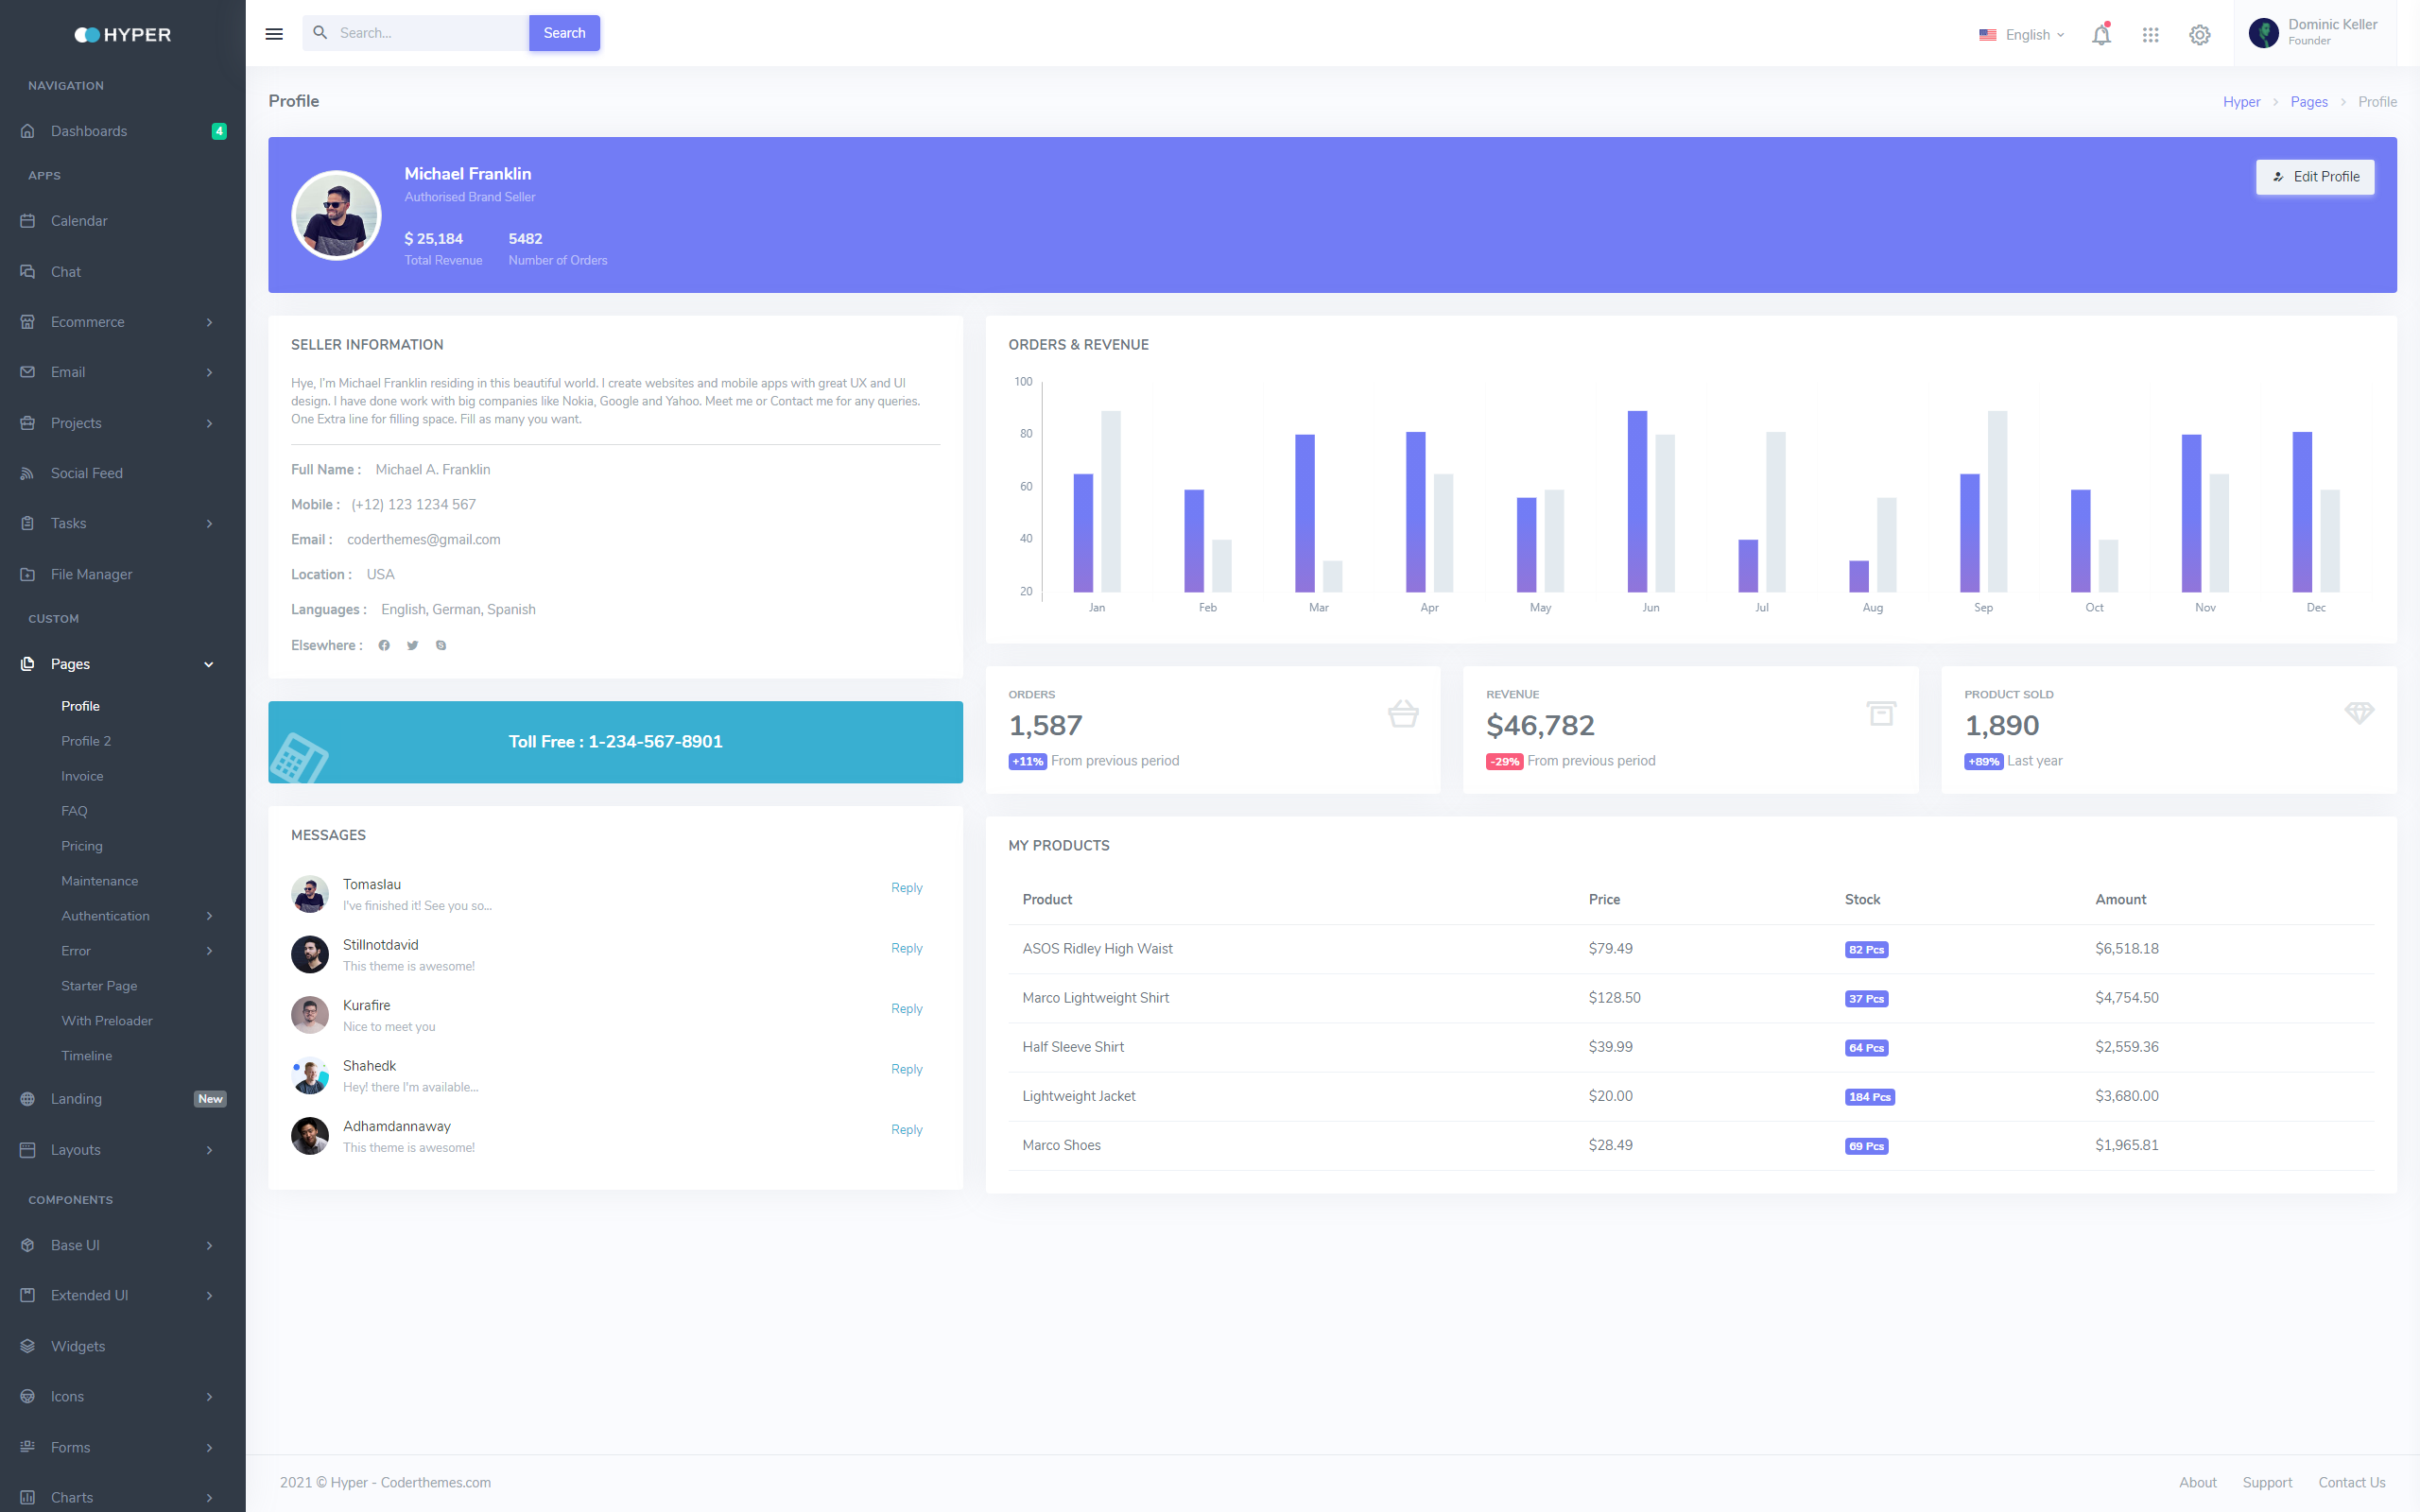Screen dimensions: 2420x1512
Task: Click the June orders bar in chart
Action: pos(1637,501)
